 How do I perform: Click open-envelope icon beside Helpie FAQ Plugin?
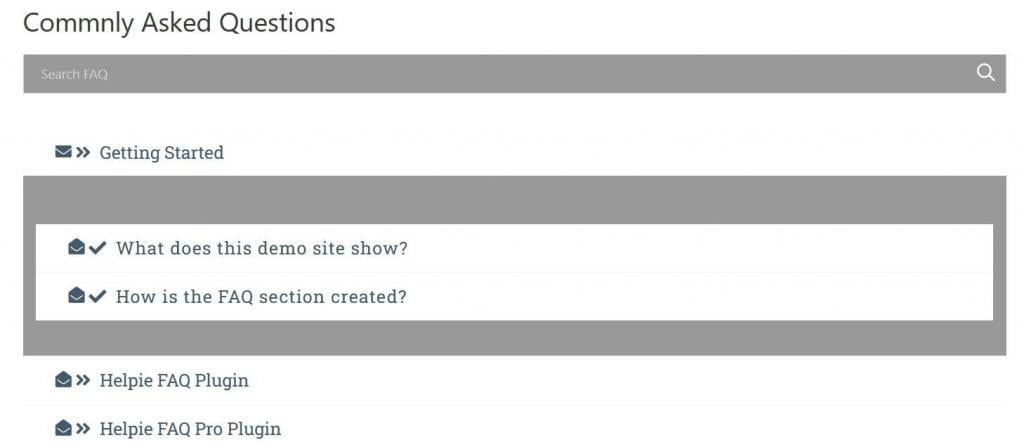pyautogui.click(x=63, y=380)
